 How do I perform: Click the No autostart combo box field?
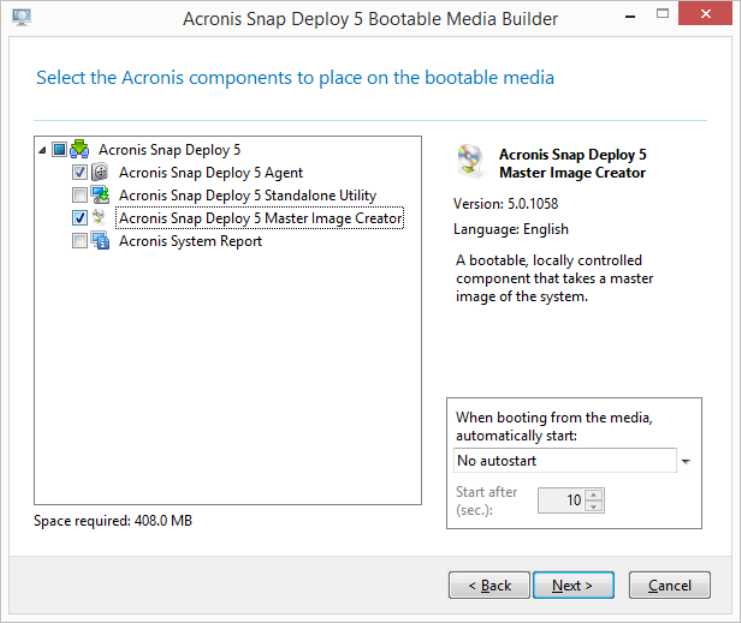point(565,460)
